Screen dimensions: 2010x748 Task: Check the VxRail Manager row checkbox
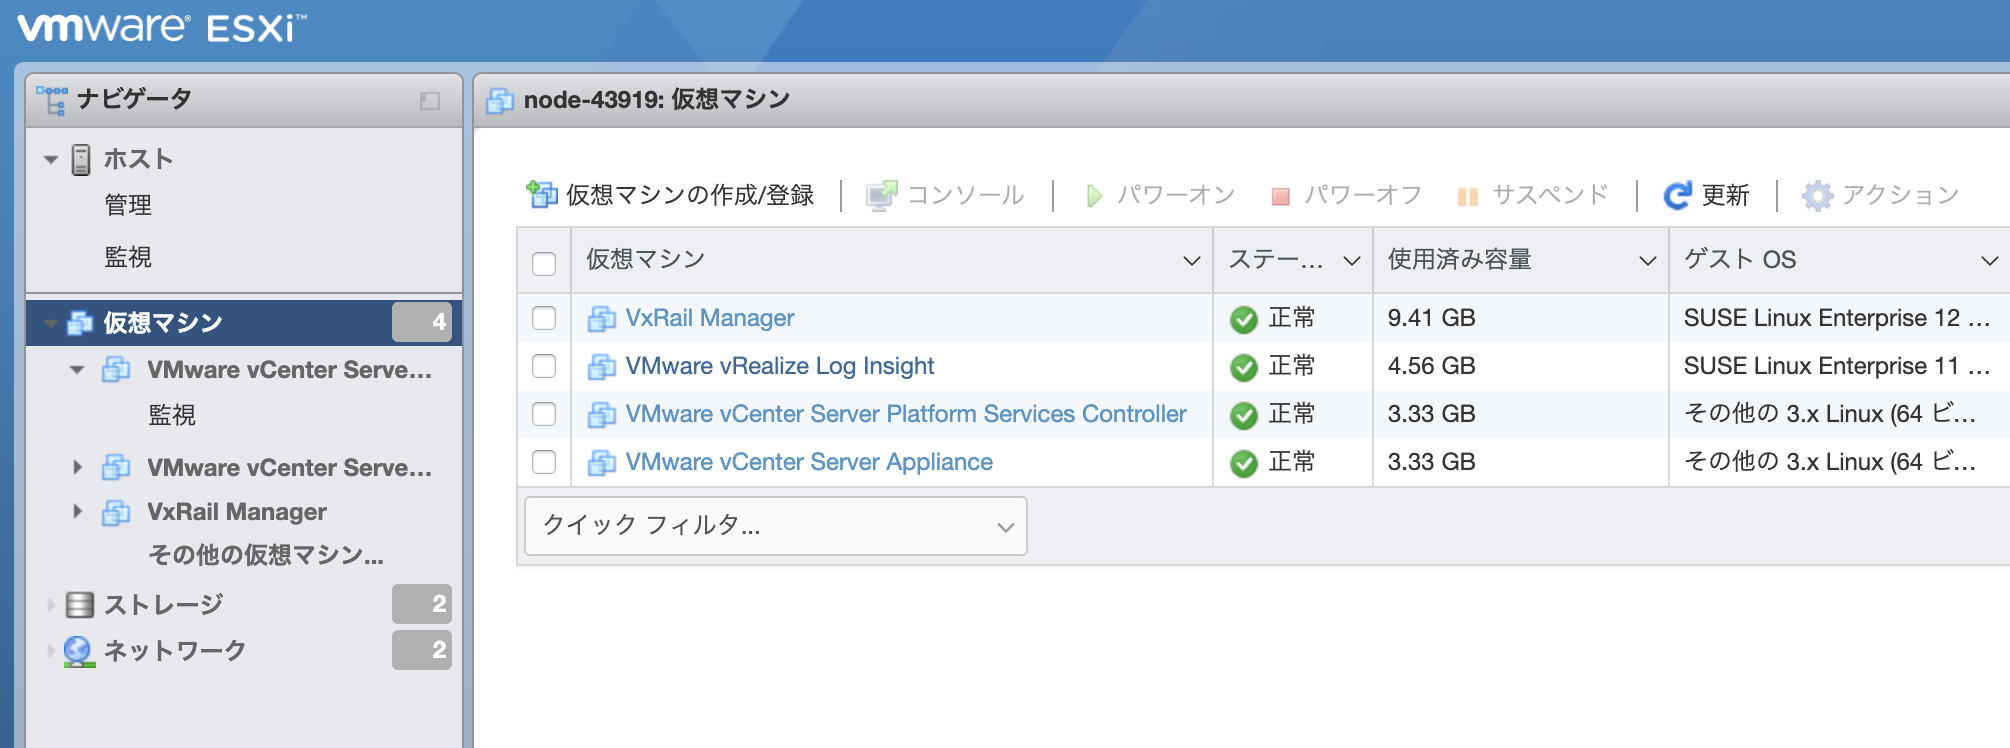click(544, 318)
